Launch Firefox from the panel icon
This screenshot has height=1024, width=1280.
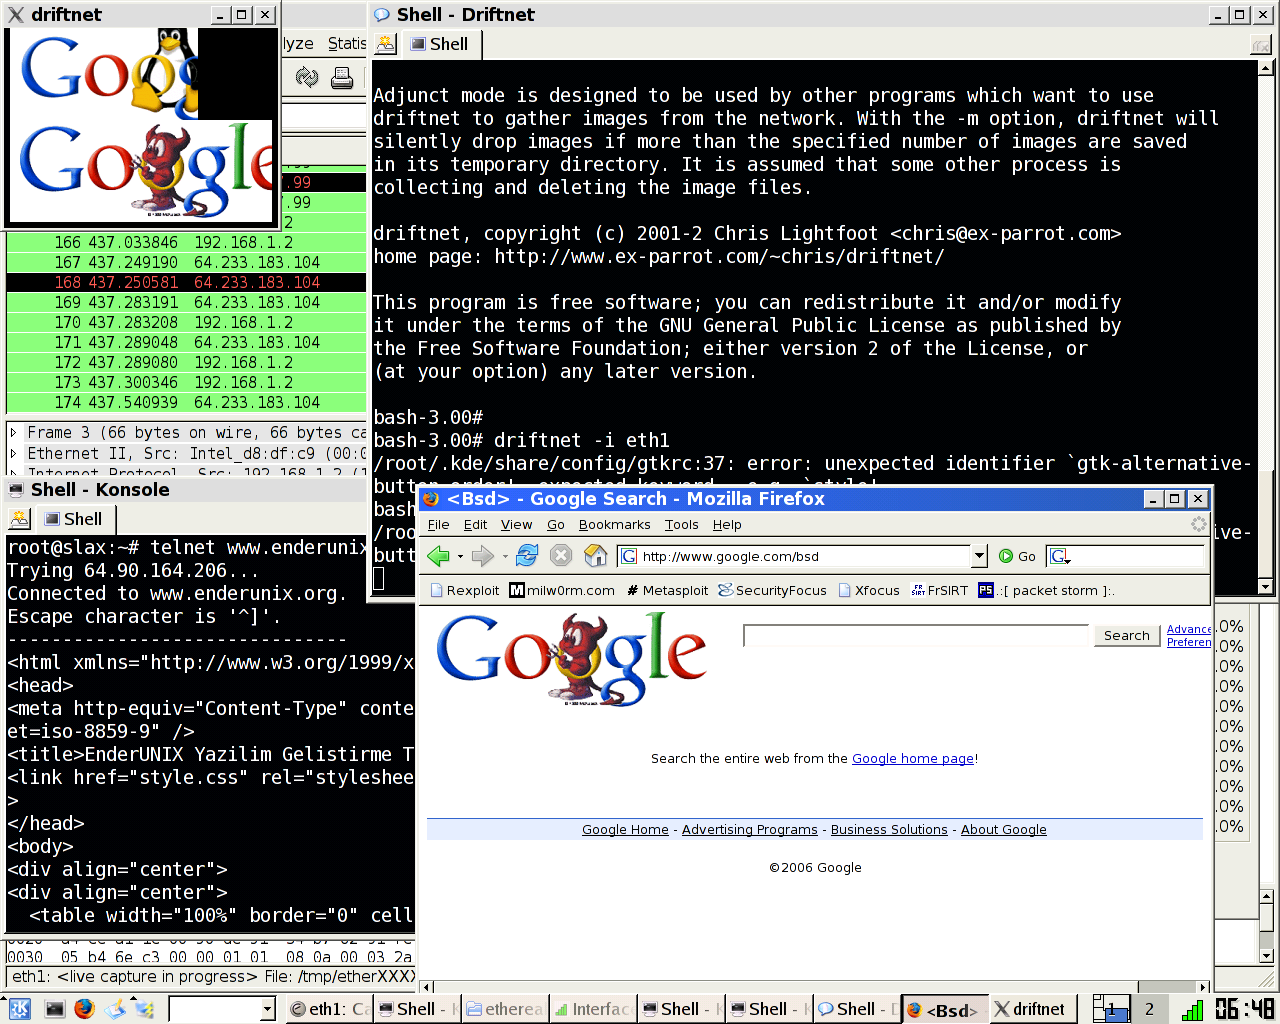coord(85,1009)
